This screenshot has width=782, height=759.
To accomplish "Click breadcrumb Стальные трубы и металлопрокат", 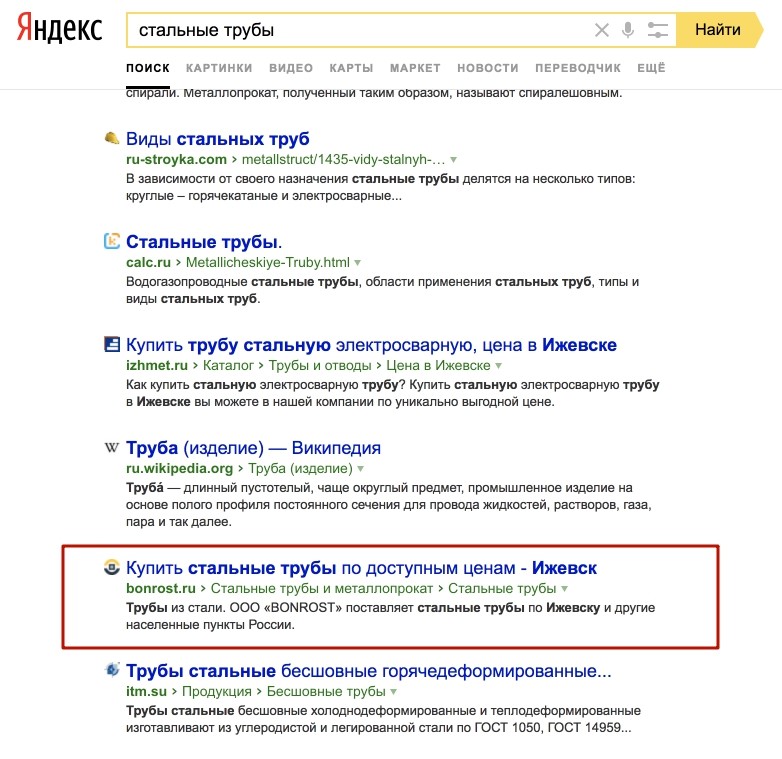I will pos(322,588).
